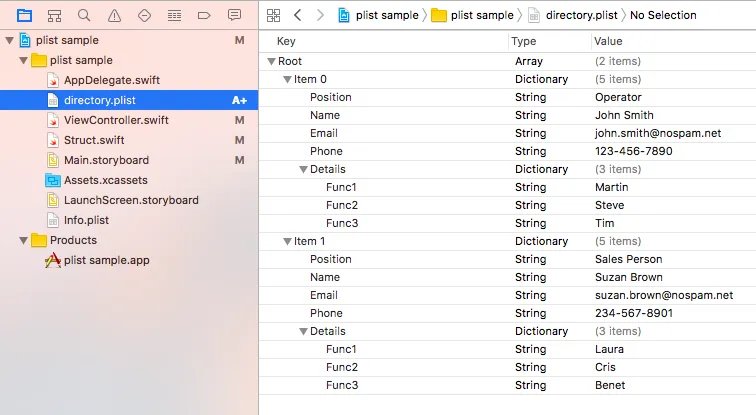Screen dimensions: 756x415
Task: Select the John Smith value
Action: (624, 115)
